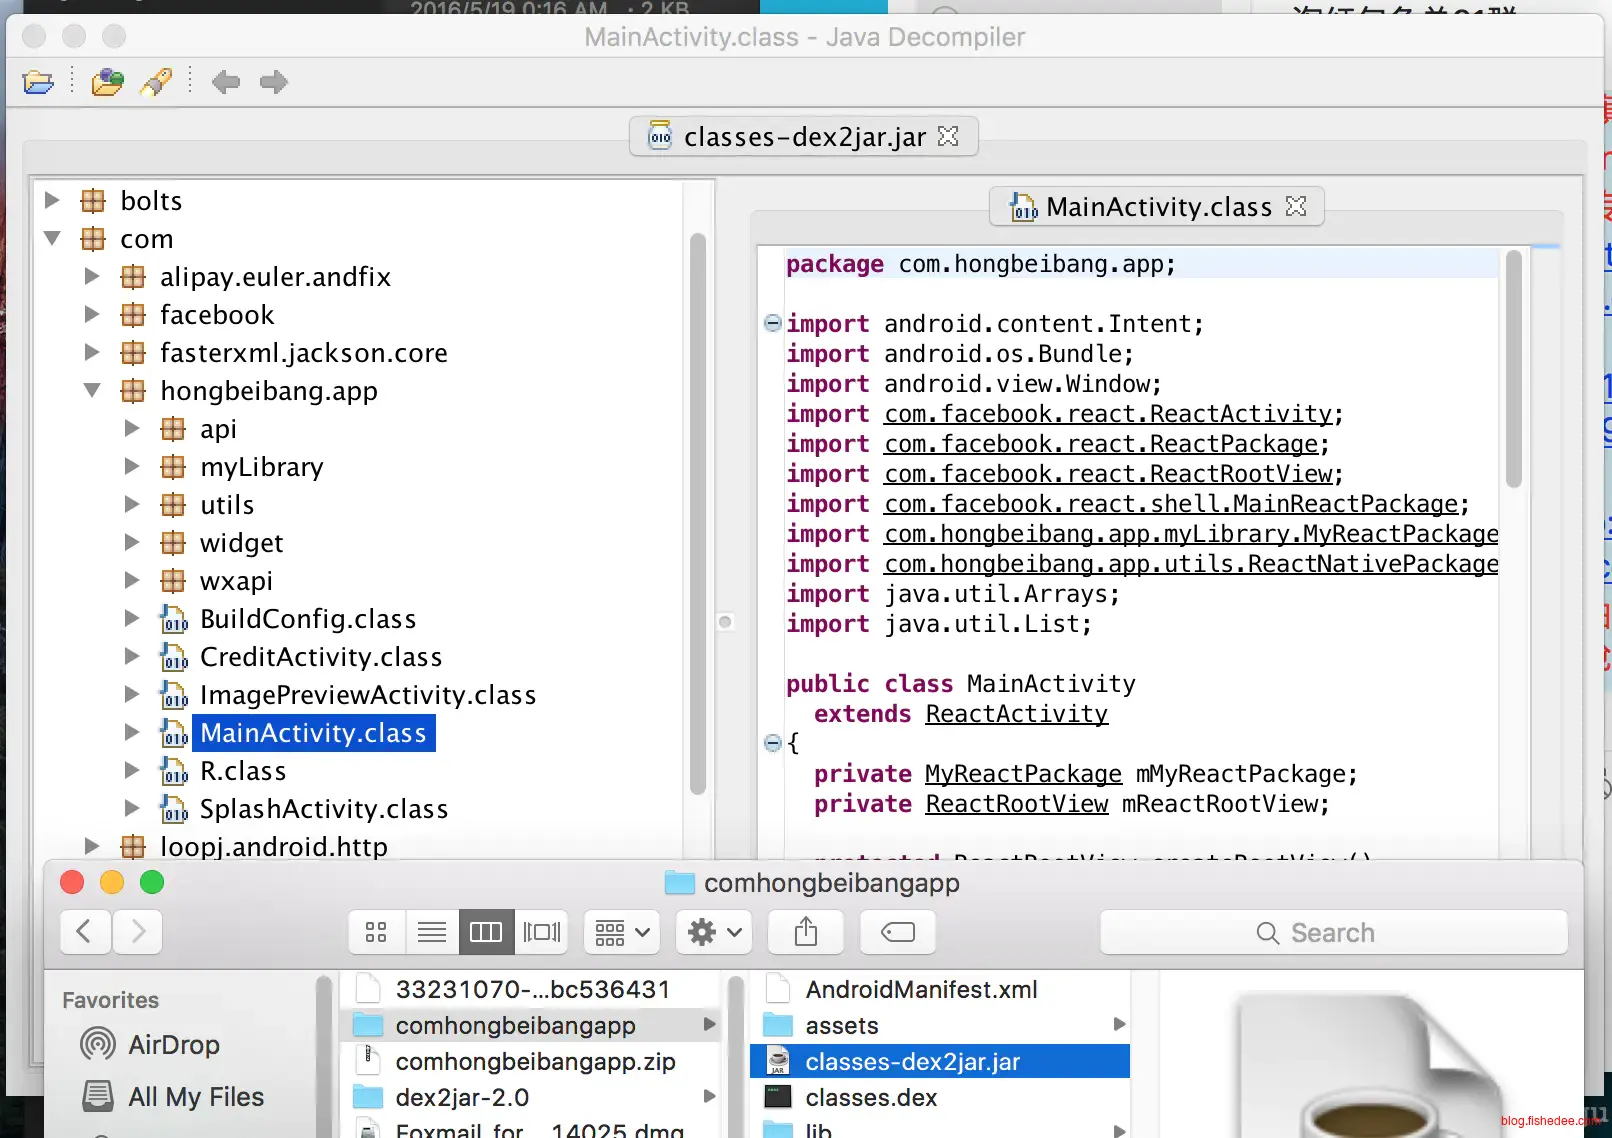The height and width of the screenshot is (1138, 1612).
Task: Click the Tags icon in Finder toolbar
Action: [897, 931]
